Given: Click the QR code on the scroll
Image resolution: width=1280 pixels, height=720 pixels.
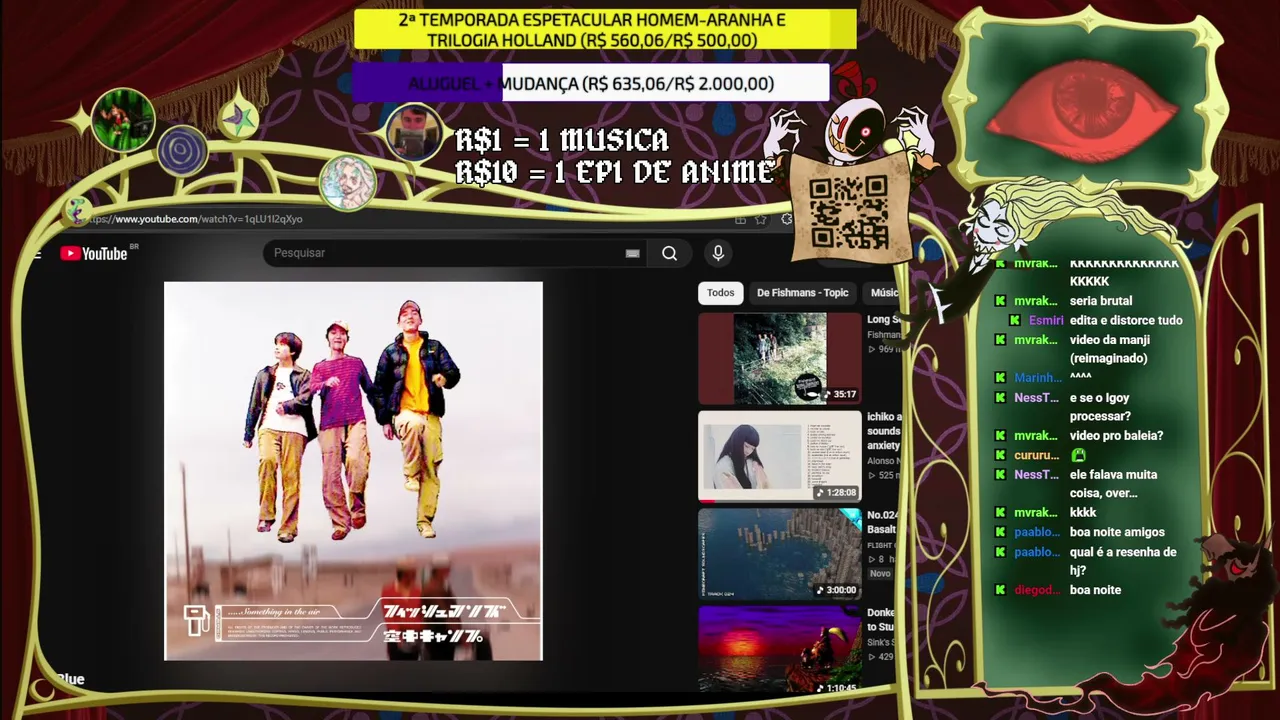Looking at the screenshot, I should click(849, 212).
